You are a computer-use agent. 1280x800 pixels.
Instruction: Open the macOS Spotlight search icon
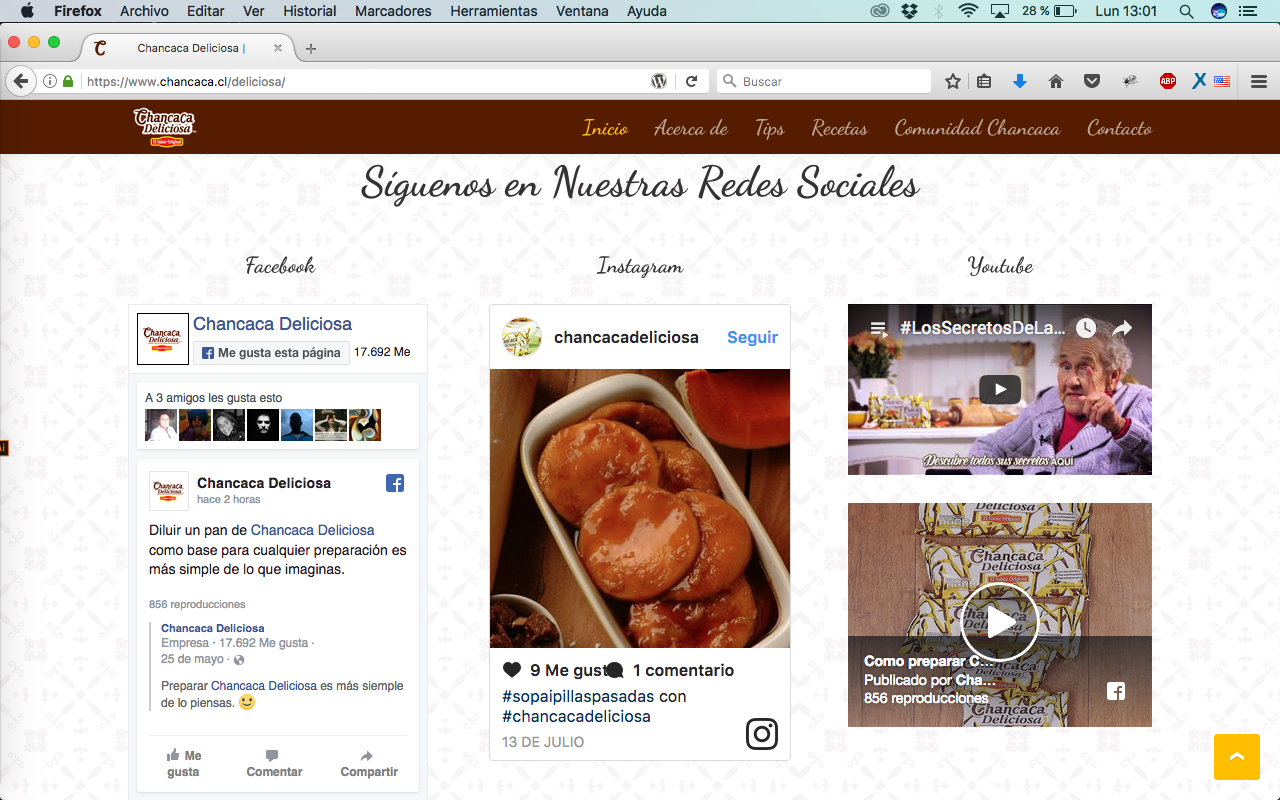(1186, 11)
